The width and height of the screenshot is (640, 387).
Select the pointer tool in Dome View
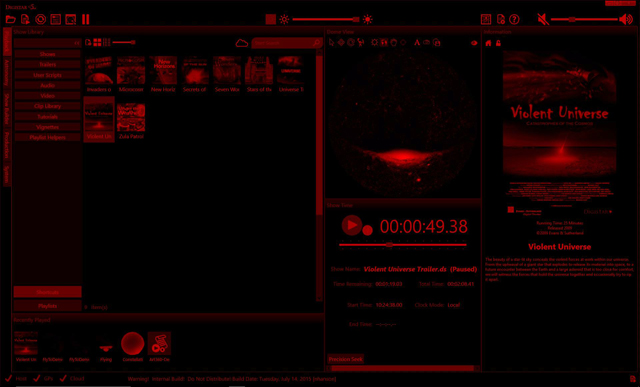(331, 42)
